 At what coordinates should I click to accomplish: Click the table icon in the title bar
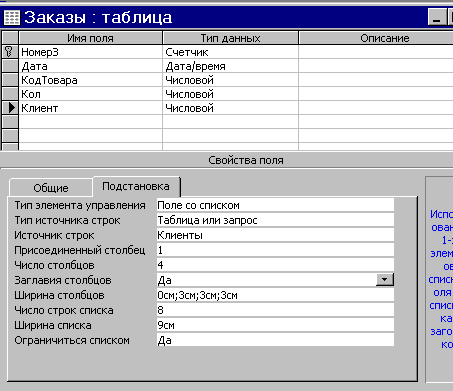point(12,17)
